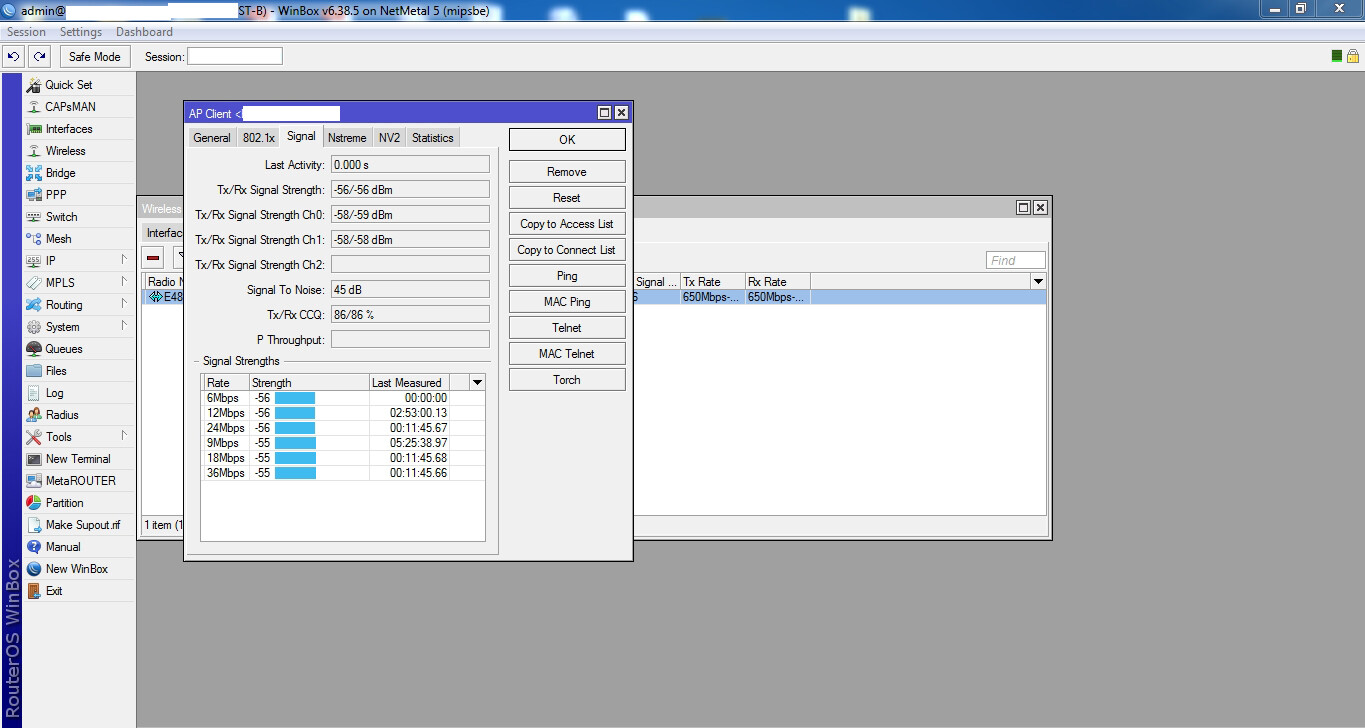Click the MAC Ping button
The height and width of the screenshot is (728, 1365).
point(567,302)
